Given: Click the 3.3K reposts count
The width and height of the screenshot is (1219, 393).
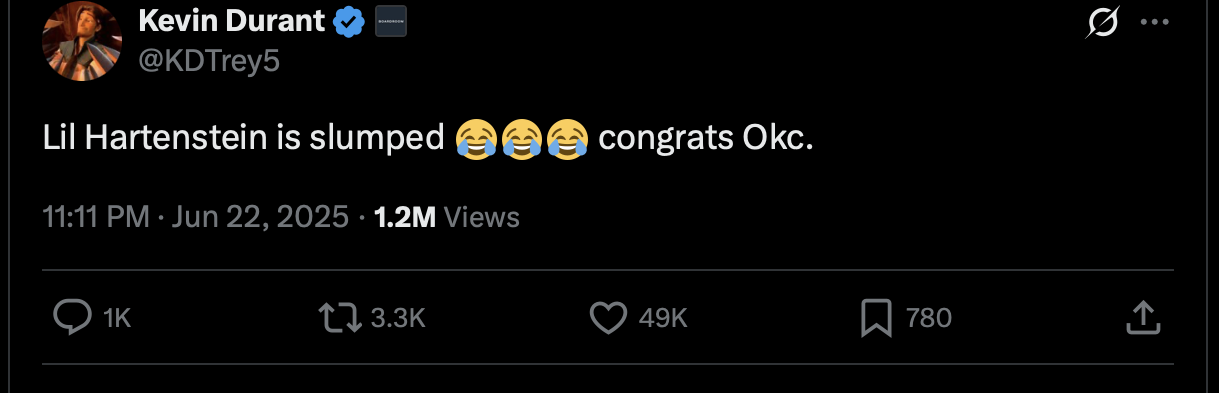Looking at the screenshot, I should (398, 318).
